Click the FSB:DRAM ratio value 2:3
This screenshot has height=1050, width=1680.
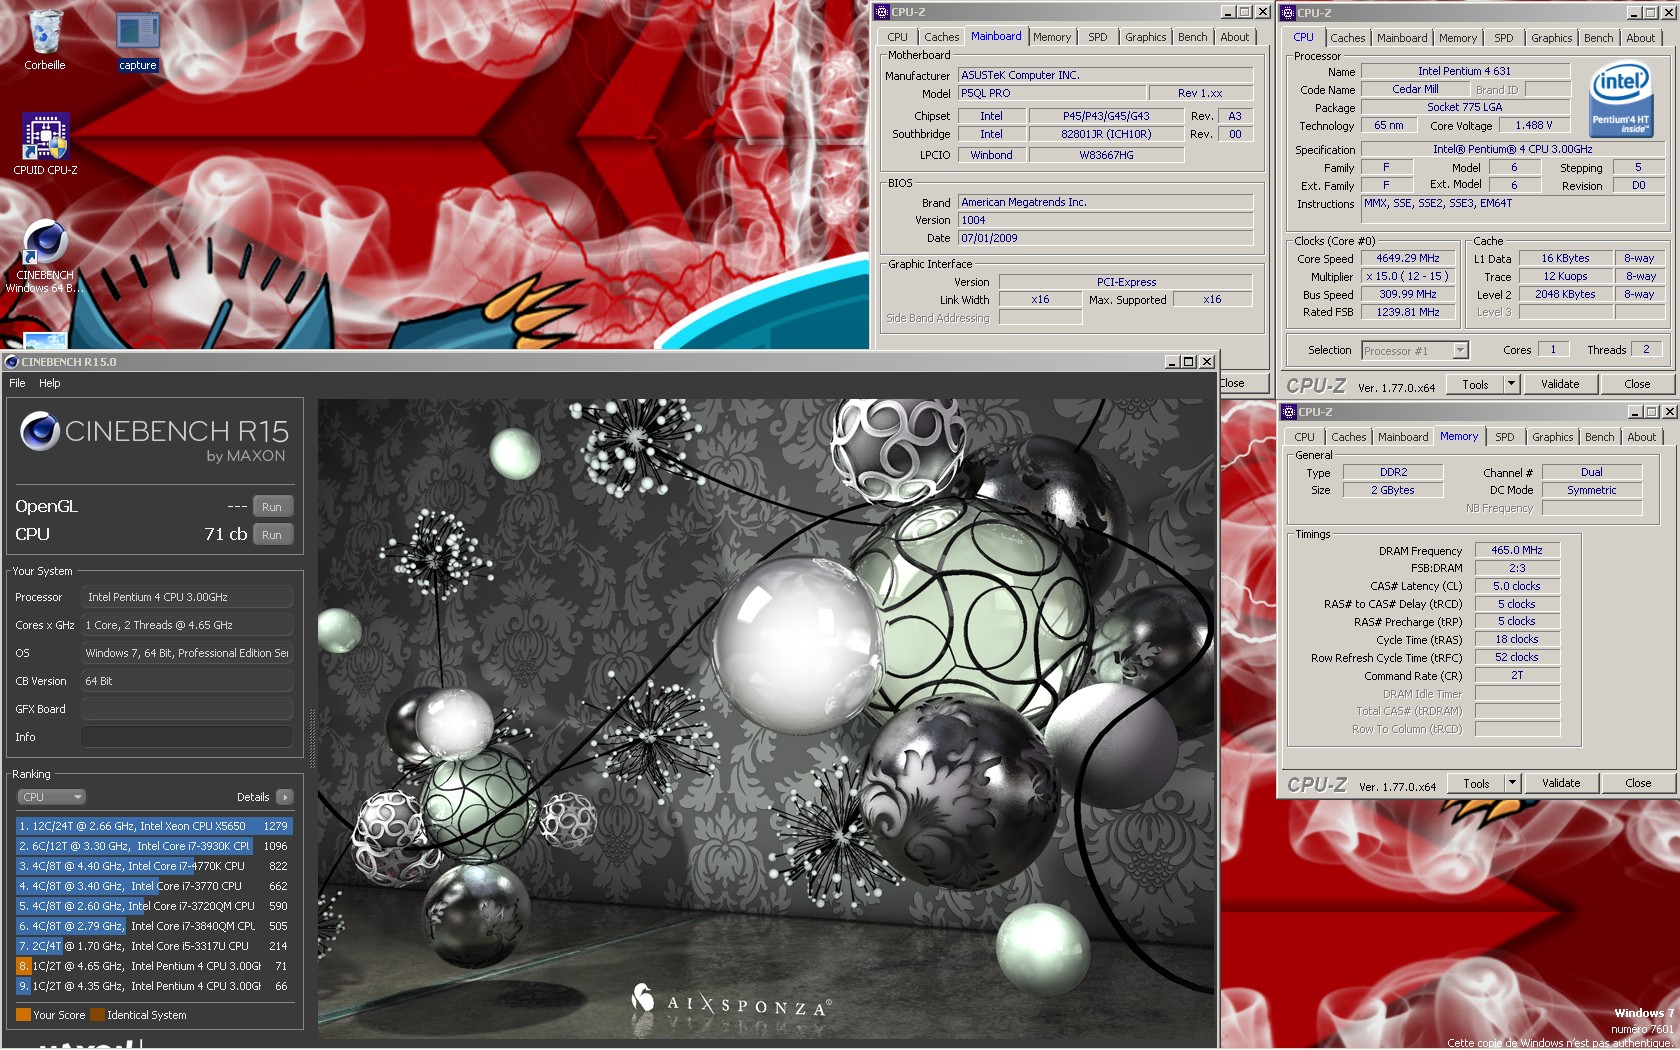1516,568
